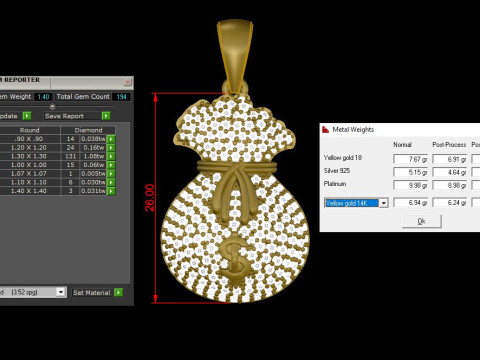Click Silver 925 post-process 4.64 gr field

tap(450, 172)
